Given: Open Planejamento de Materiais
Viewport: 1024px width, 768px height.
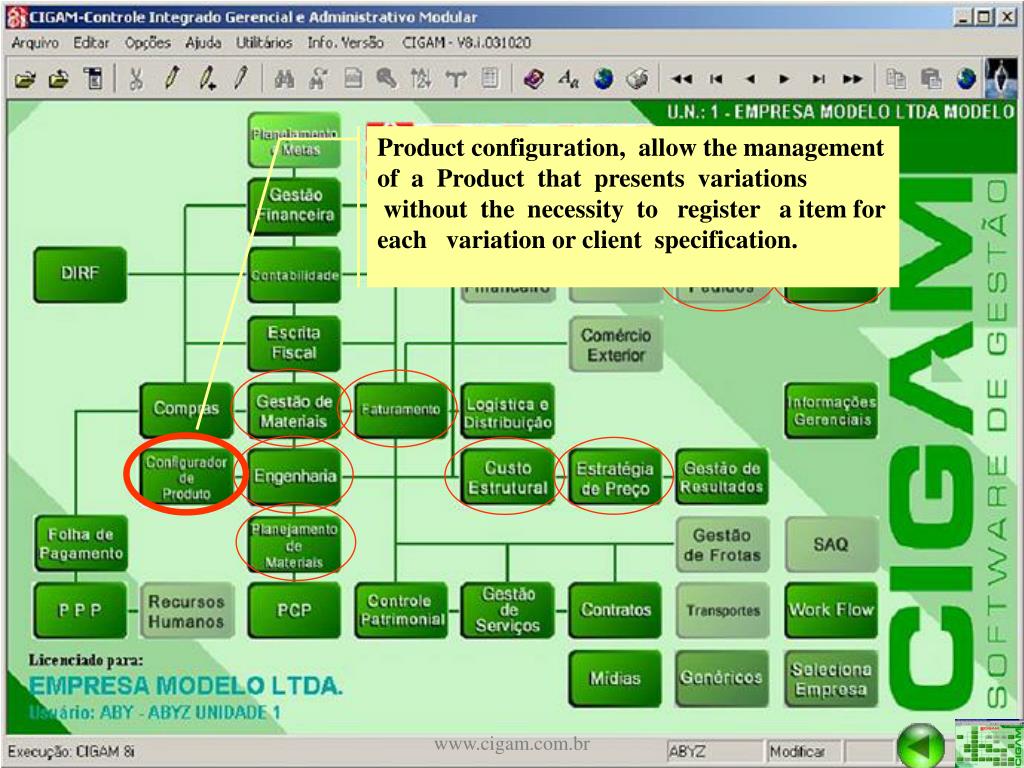Looking at the screenshot, I should coord(294,544).
